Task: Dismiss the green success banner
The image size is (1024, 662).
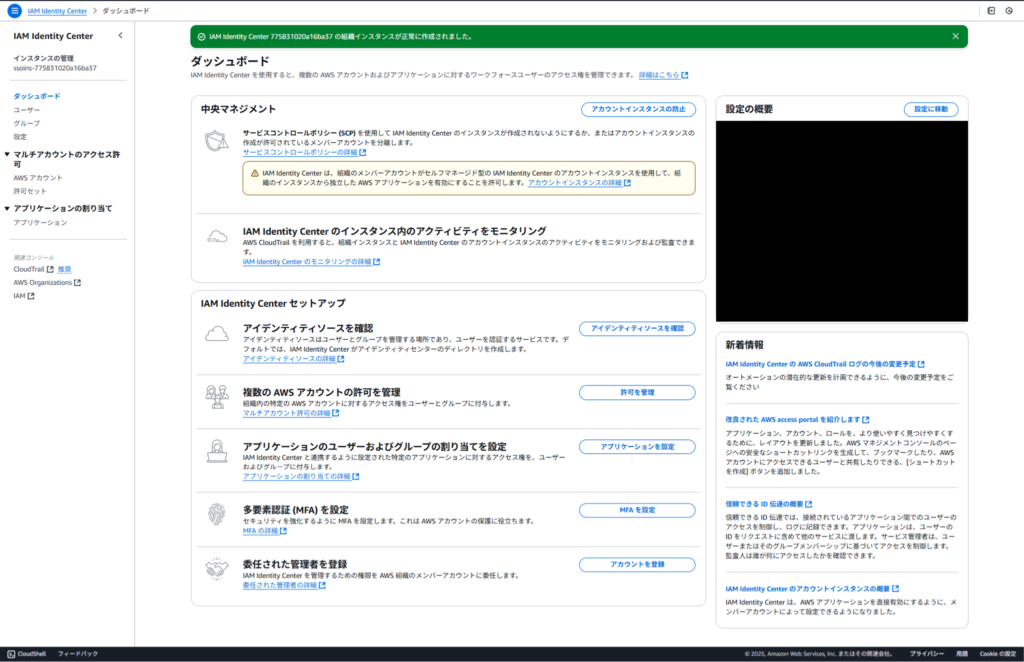Action: pyautogui.click(x=955, y=37)
